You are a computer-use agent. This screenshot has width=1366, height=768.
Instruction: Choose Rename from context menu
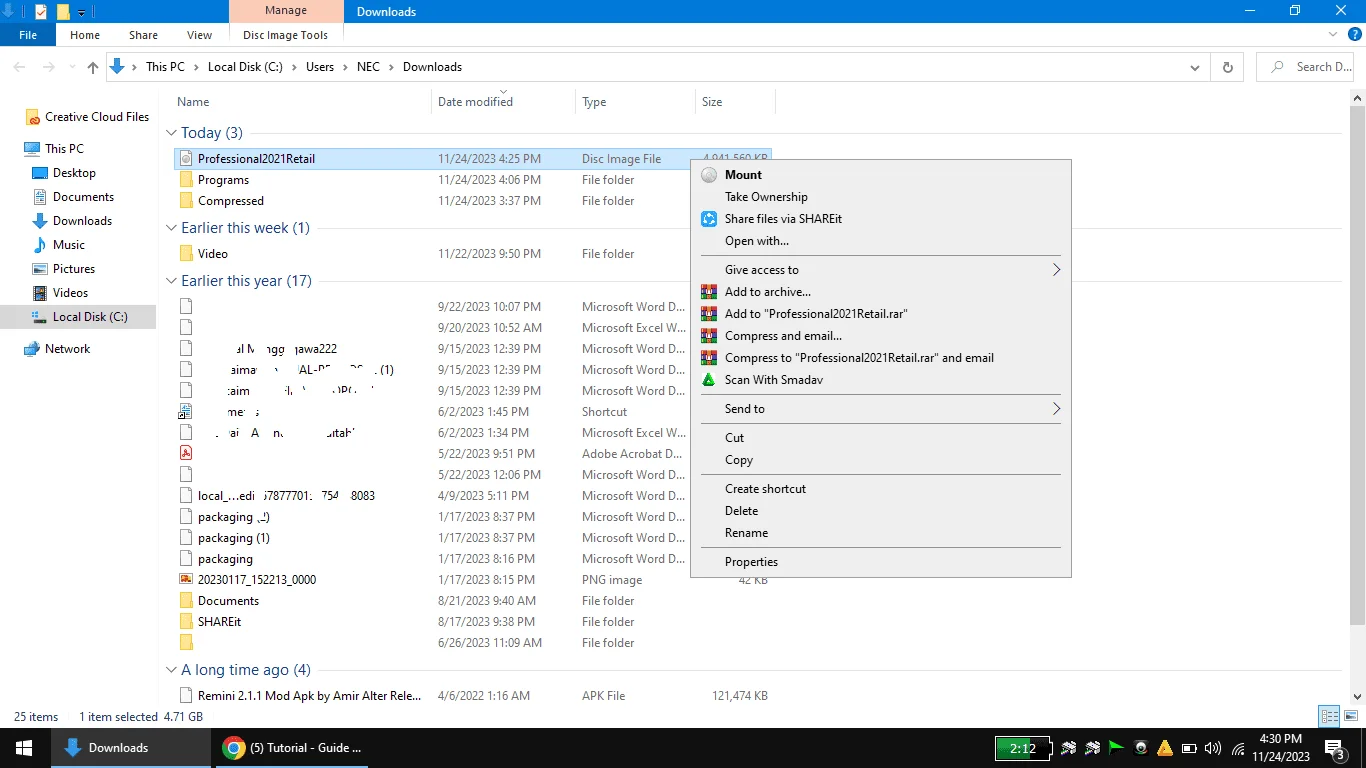(746, 533)
